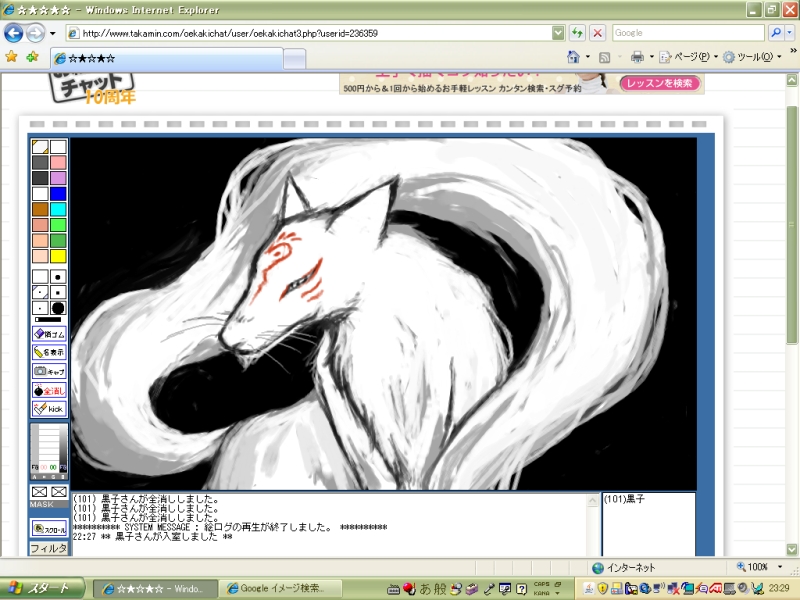Pick the lavender purple color swatch
Image resolution: width=800 pixels, height=600 pixels.
(58, 178)
